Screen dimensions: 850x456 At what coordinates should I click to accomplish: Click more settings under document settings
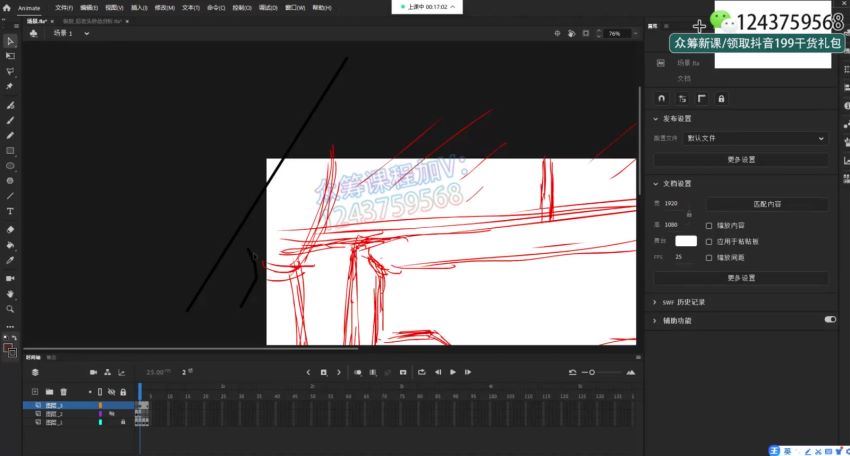click(x=741, y=278)
